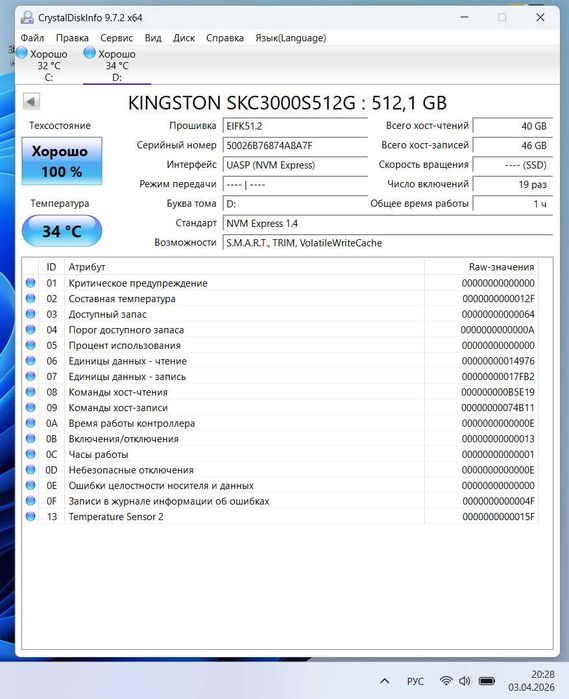
Task: Click status icon of Команды хост-чтения row
Action: click(x=30, y=392)
